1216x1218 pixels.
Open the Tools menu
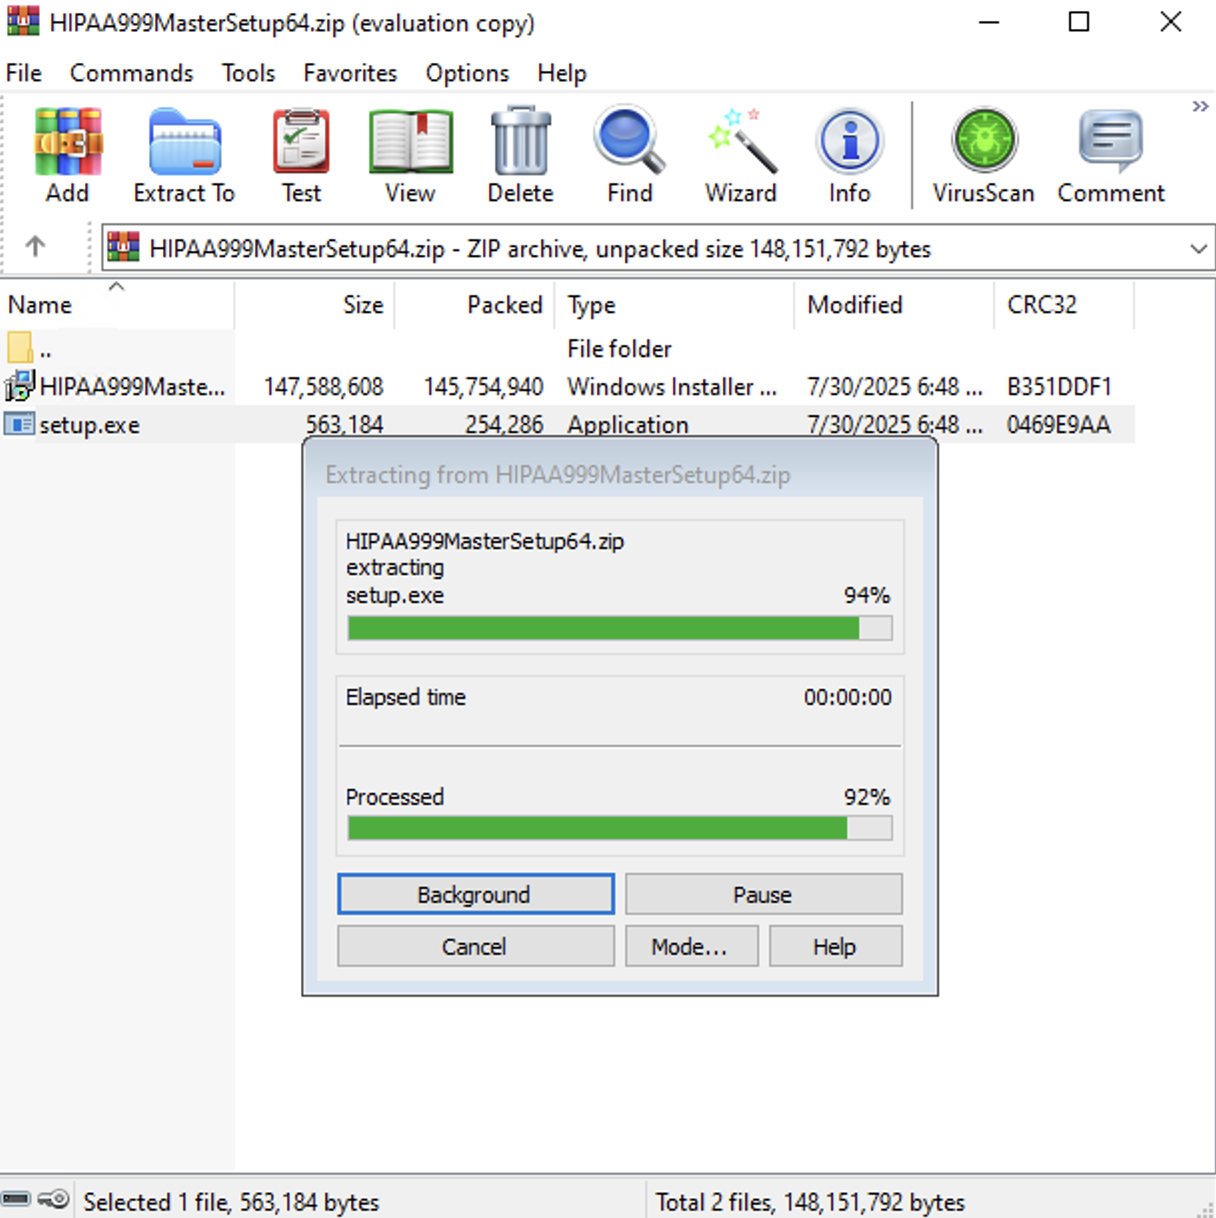pyautogui.click(x=248, y=73)
